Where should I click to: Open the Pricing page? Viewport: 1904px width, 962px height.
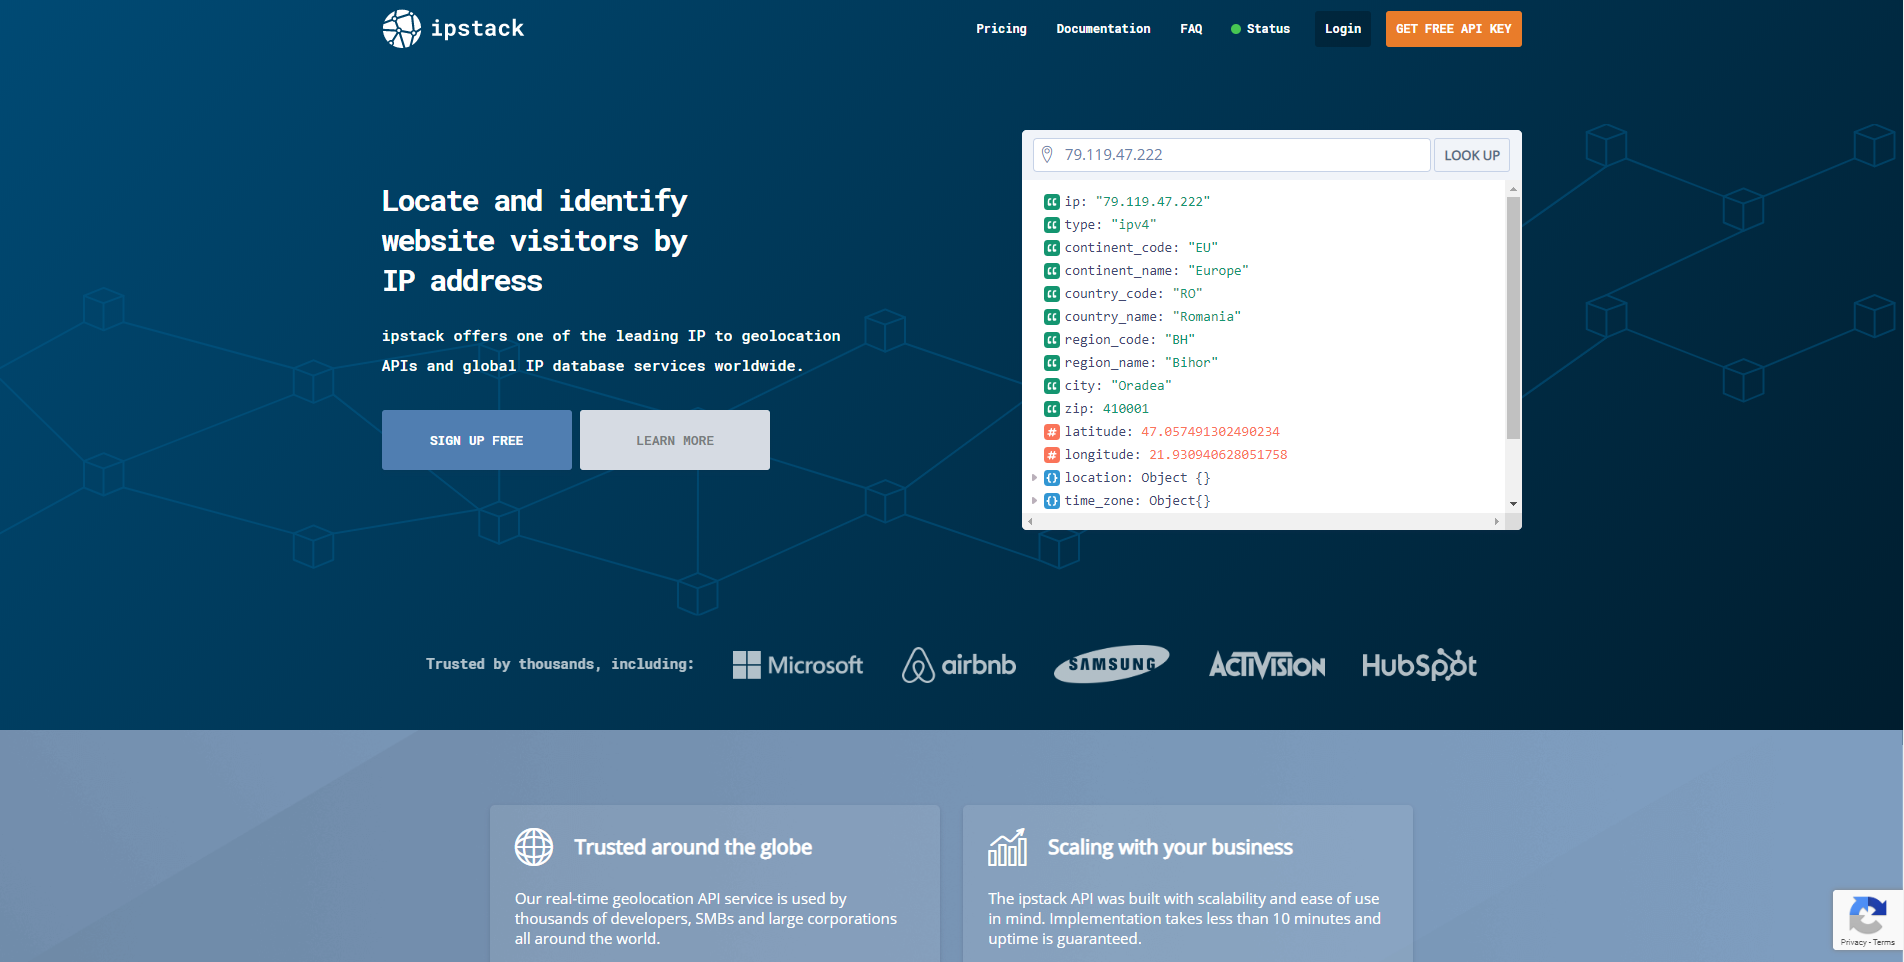pos(1001,28)
